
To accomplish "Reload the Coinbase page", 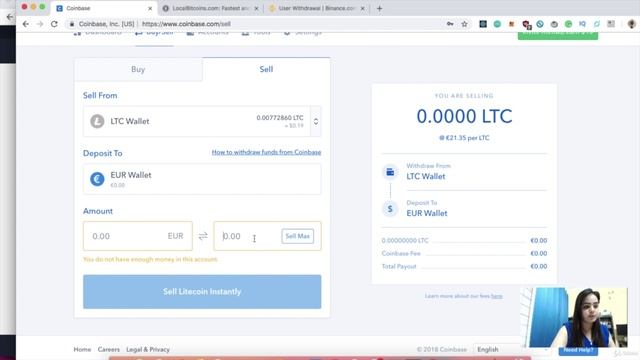I will (x=54, y=24).
